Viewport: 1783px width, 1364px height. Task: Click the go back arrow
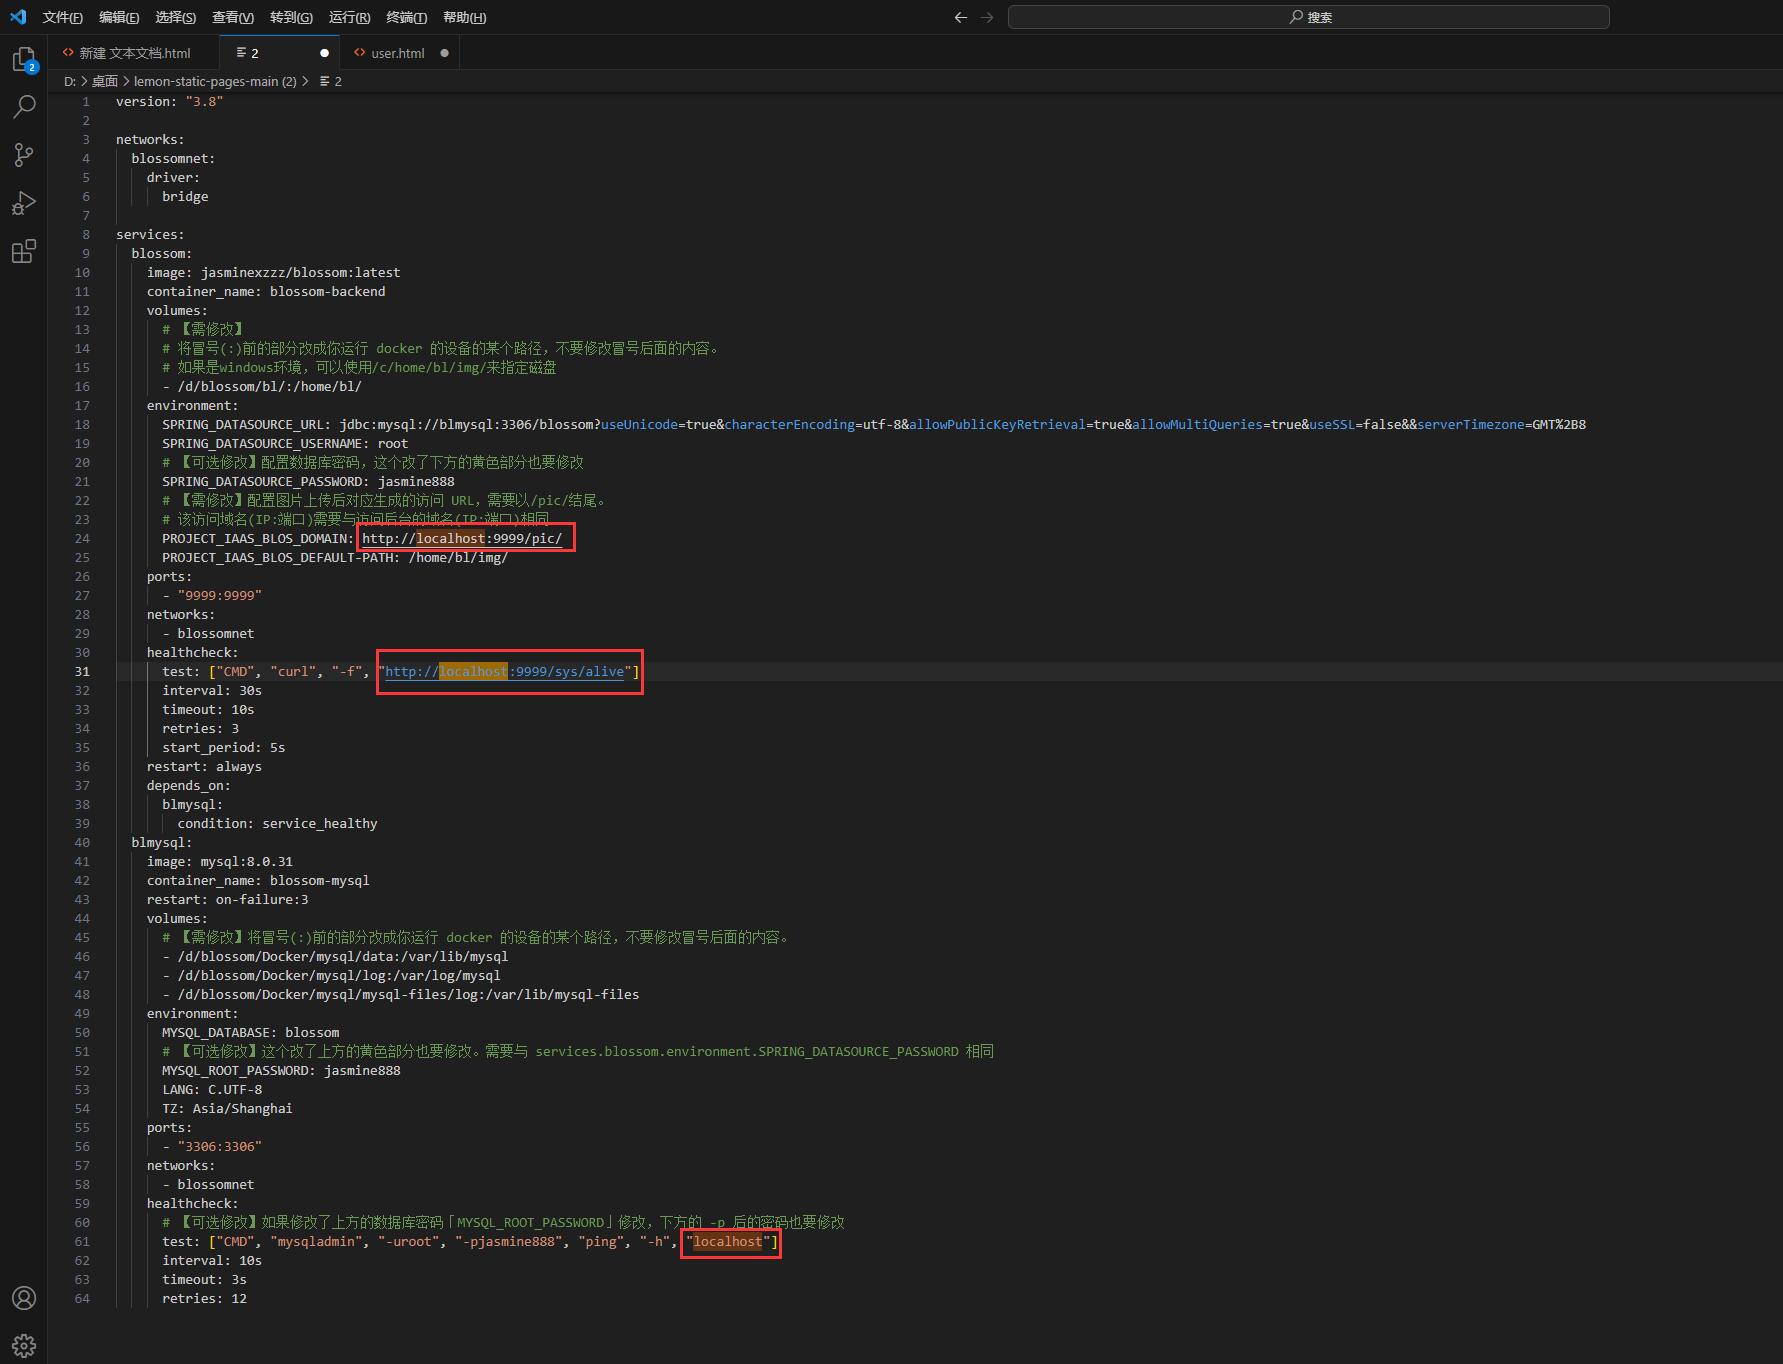961,17
